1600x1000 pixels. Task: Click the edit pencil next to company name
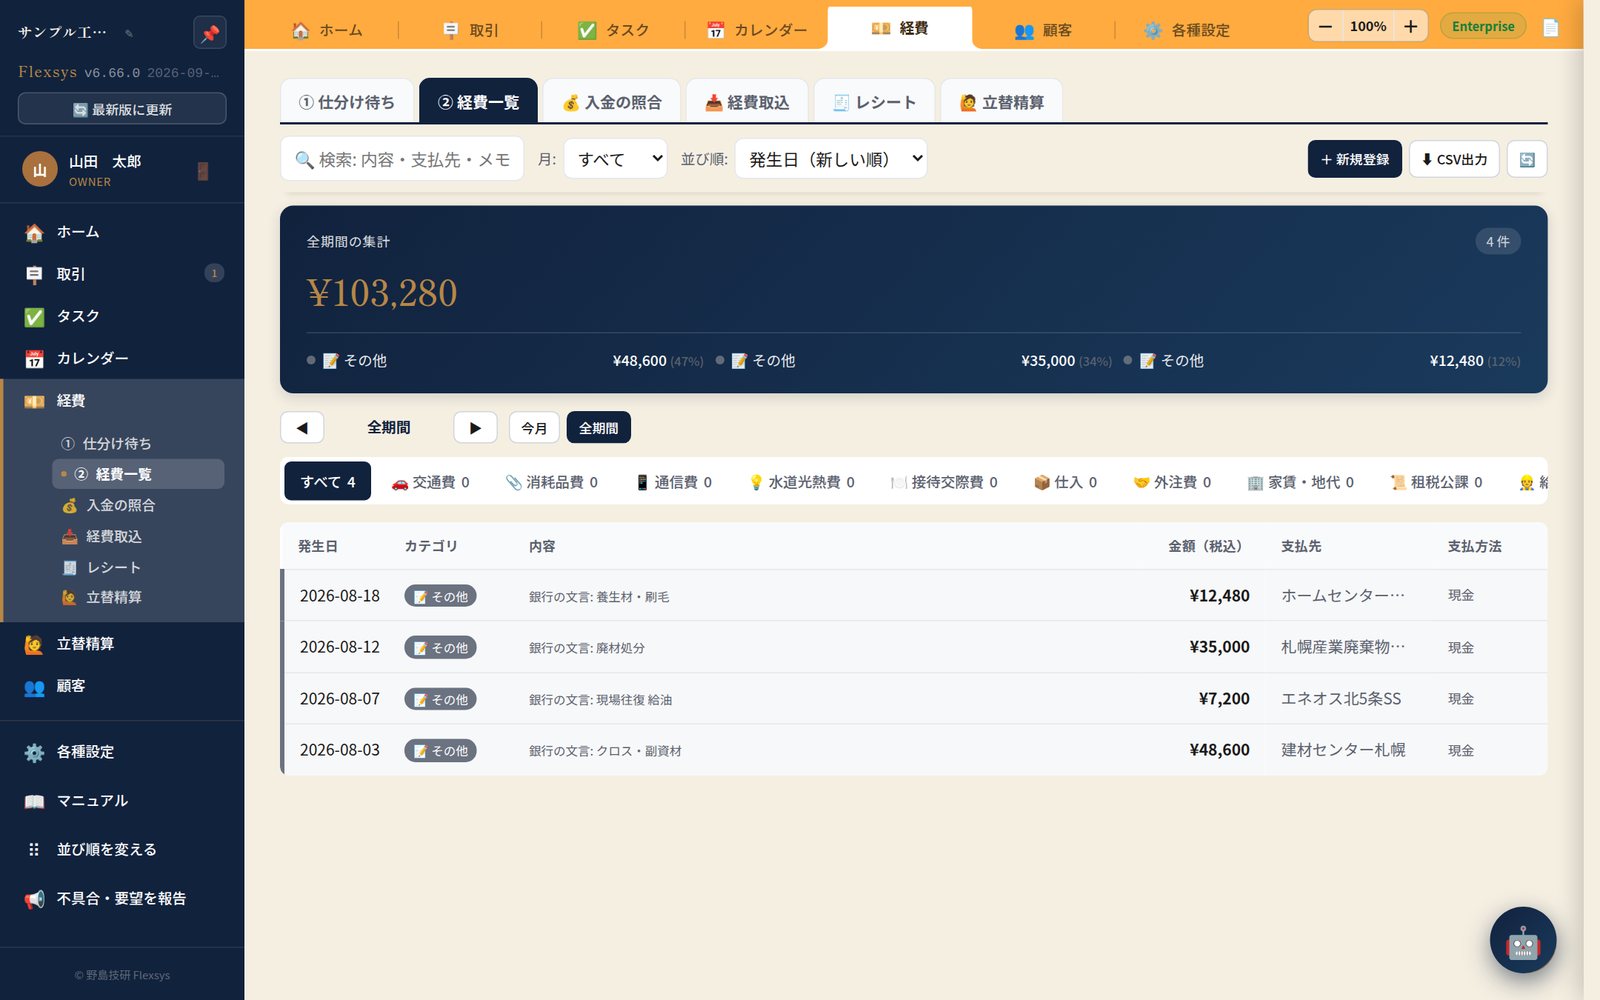pyautogui.click(x=129, y=33)
